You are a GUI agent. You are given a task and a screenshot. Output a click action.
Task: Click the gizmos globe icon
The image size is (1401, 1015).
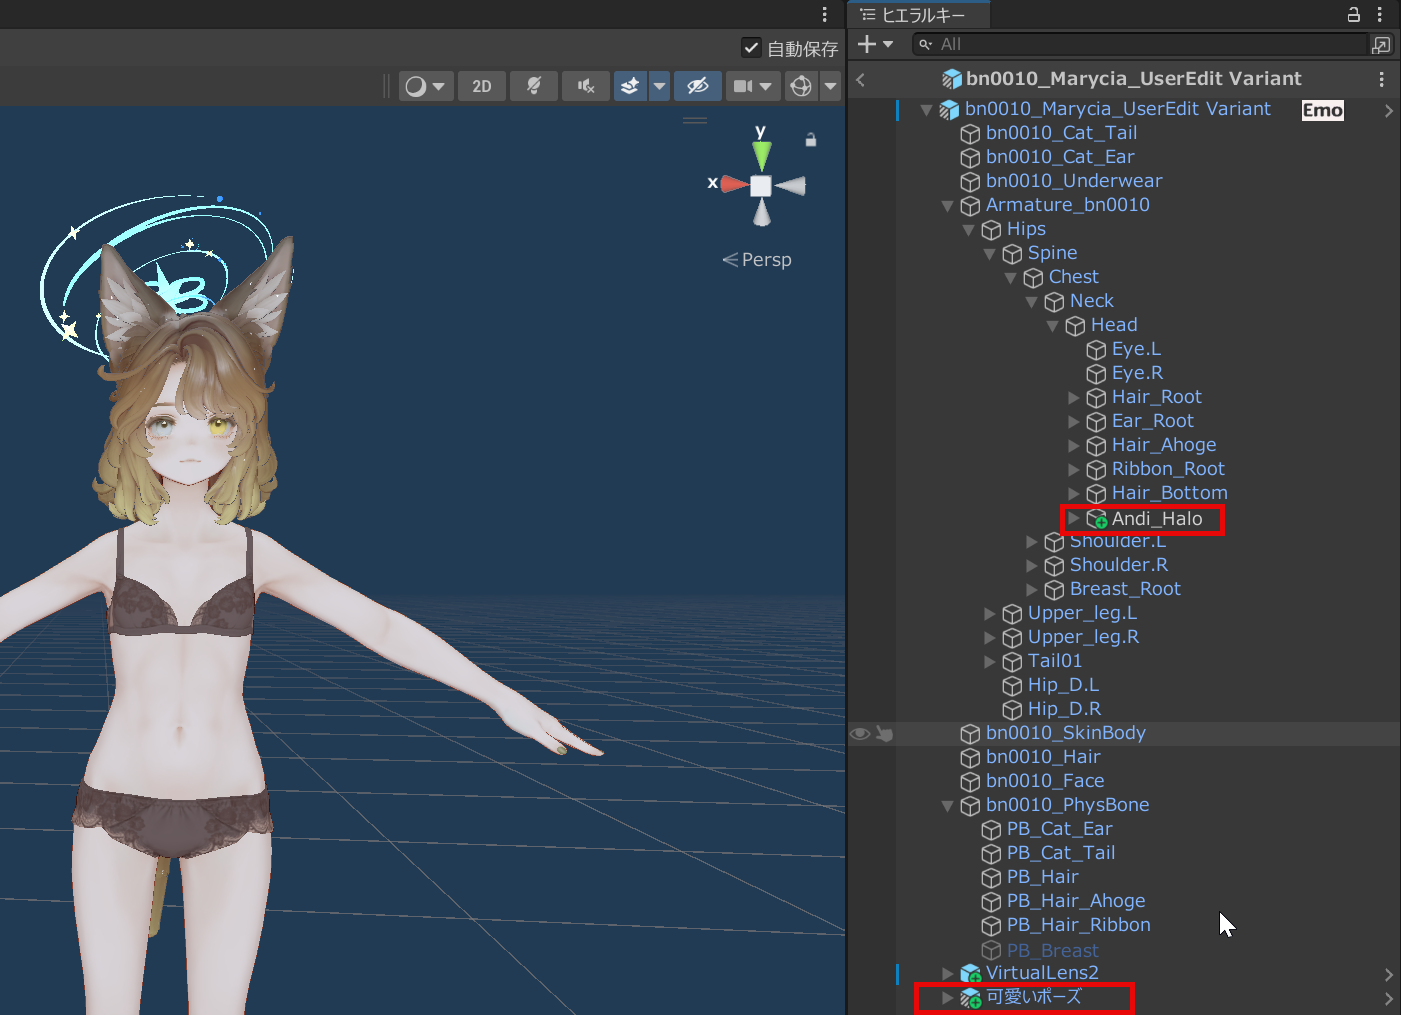[801, 86]
